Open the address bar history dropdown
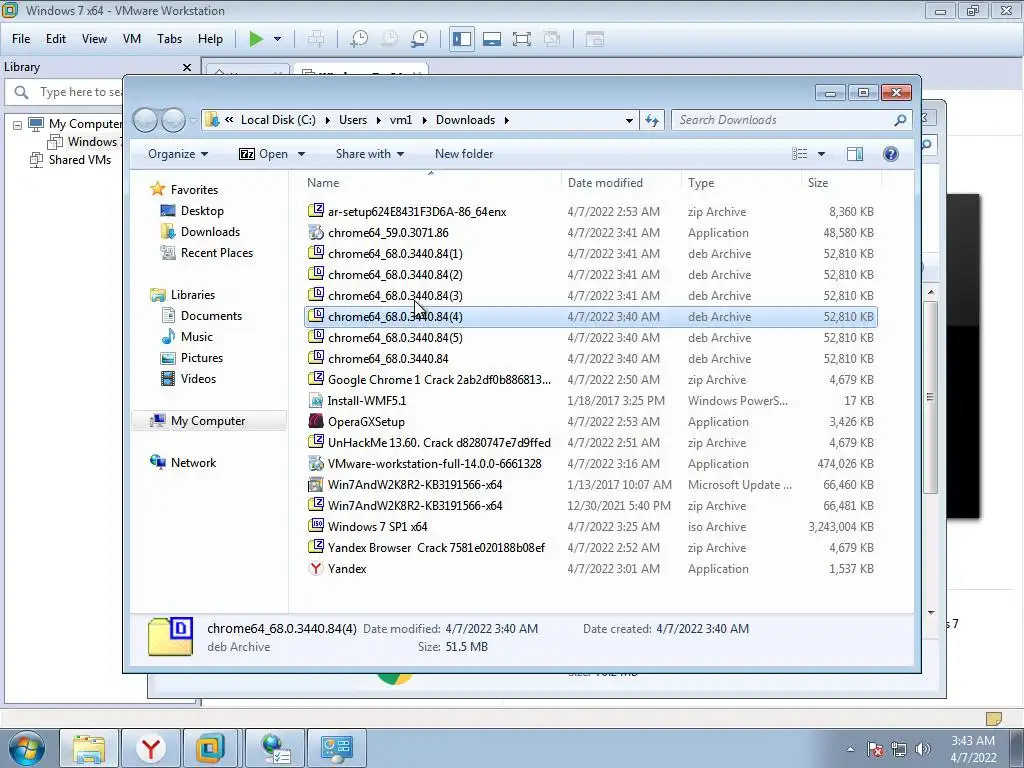 pos(629,120)
